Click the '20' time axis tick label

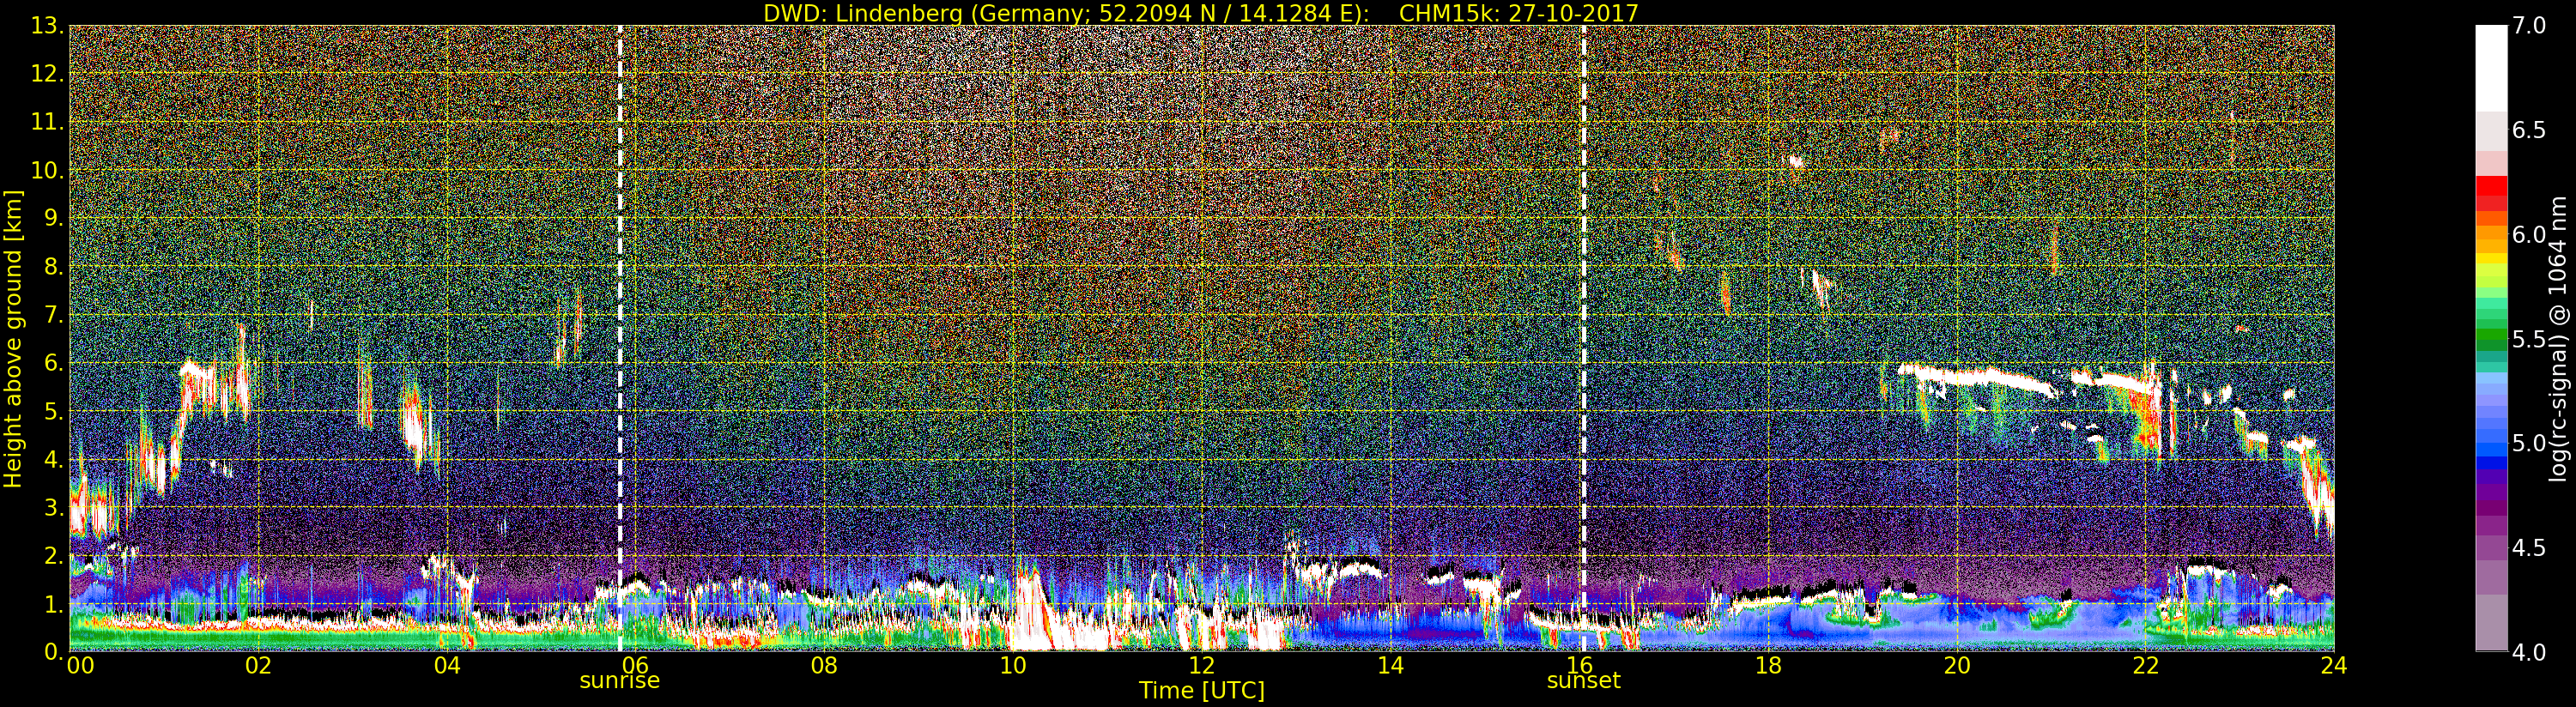pos(1957,666)
